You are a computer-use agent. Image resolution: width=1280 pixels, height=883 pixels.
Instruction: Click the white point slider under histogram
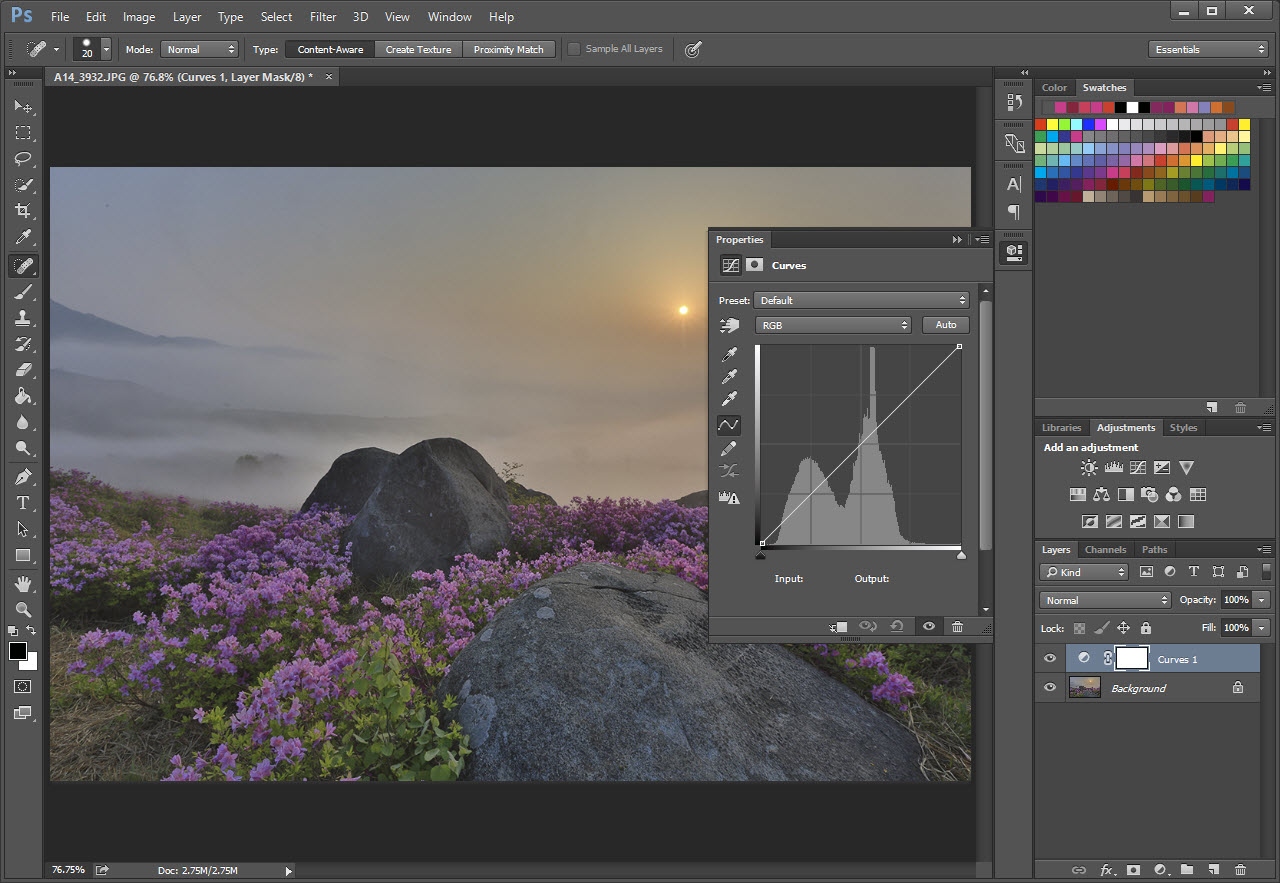pos(961,554)
